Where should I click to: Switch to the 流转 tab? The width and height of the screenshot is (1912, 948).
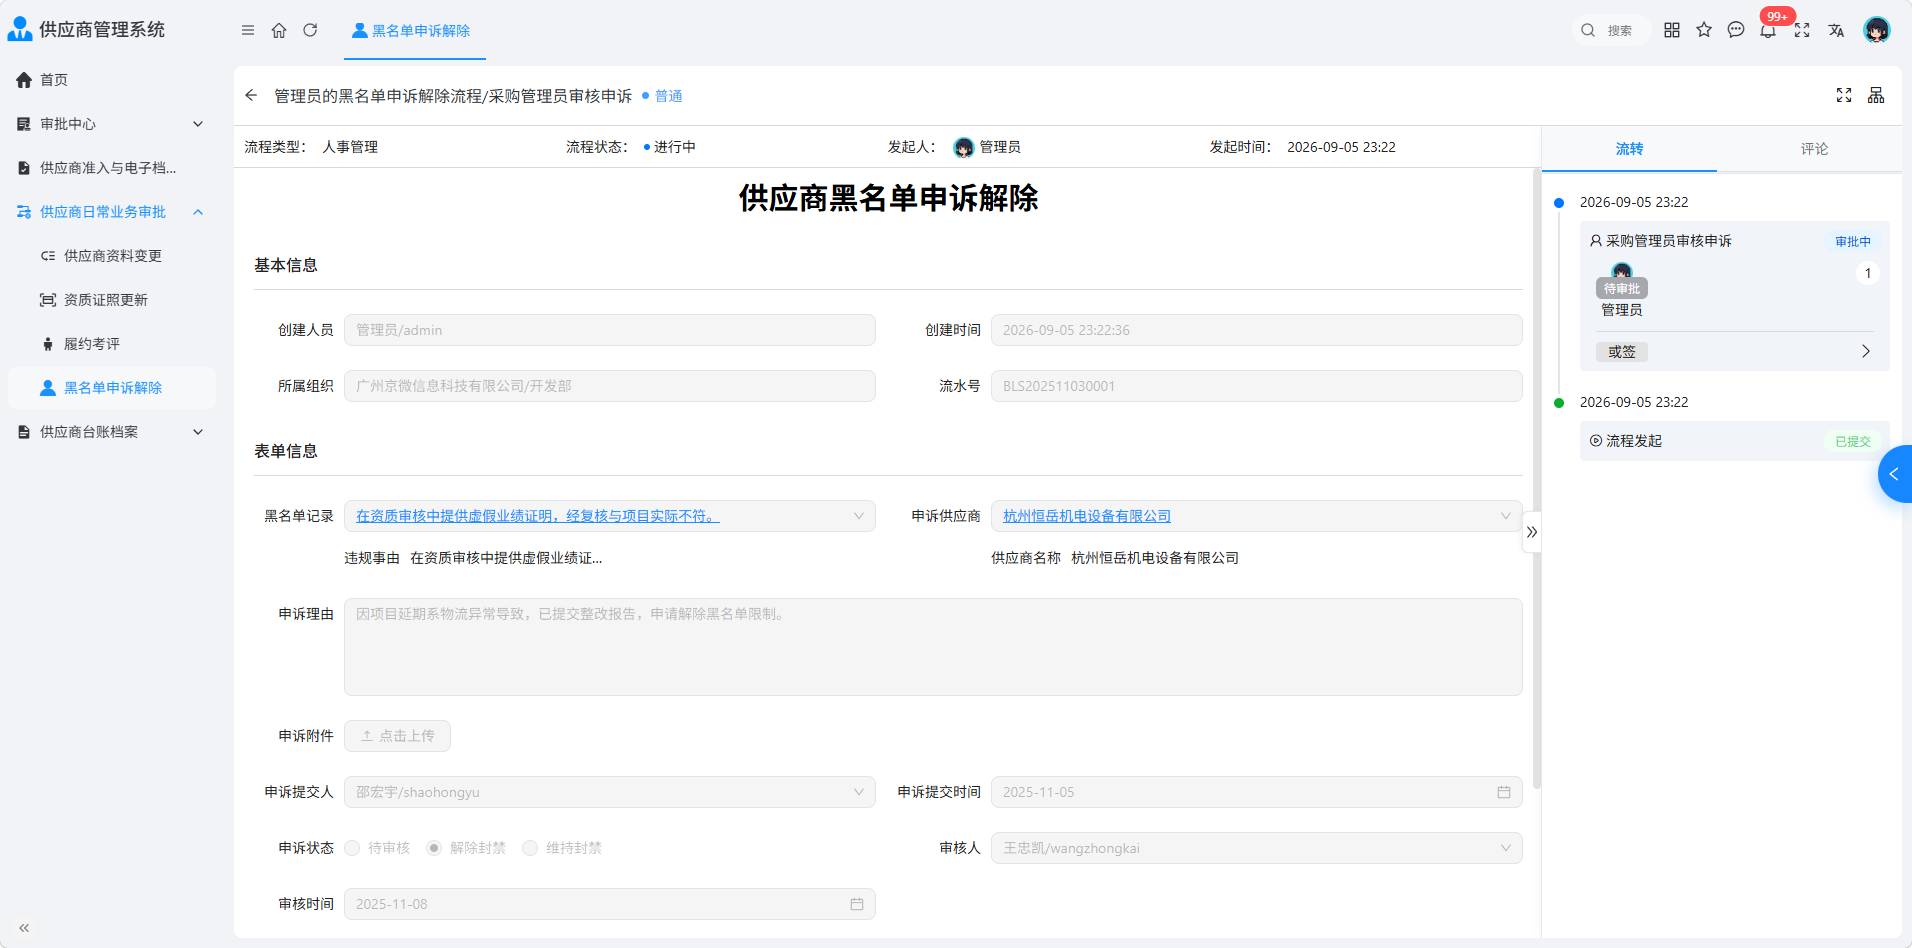(x=1629, y=149)
